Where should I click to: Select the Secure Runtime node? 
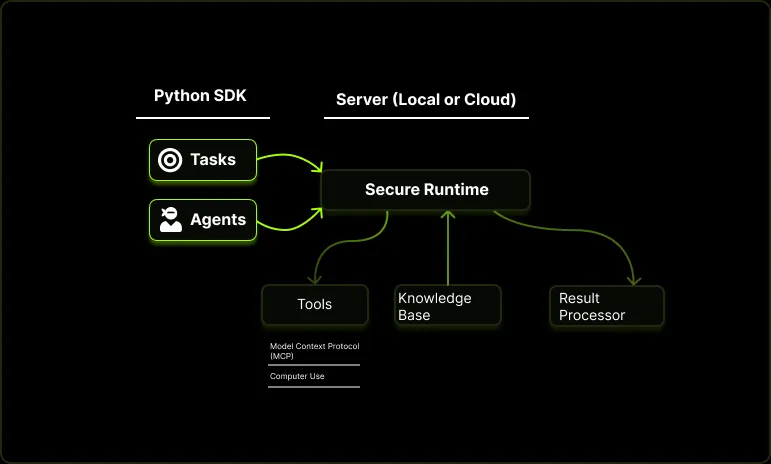[x=425, y=190]
